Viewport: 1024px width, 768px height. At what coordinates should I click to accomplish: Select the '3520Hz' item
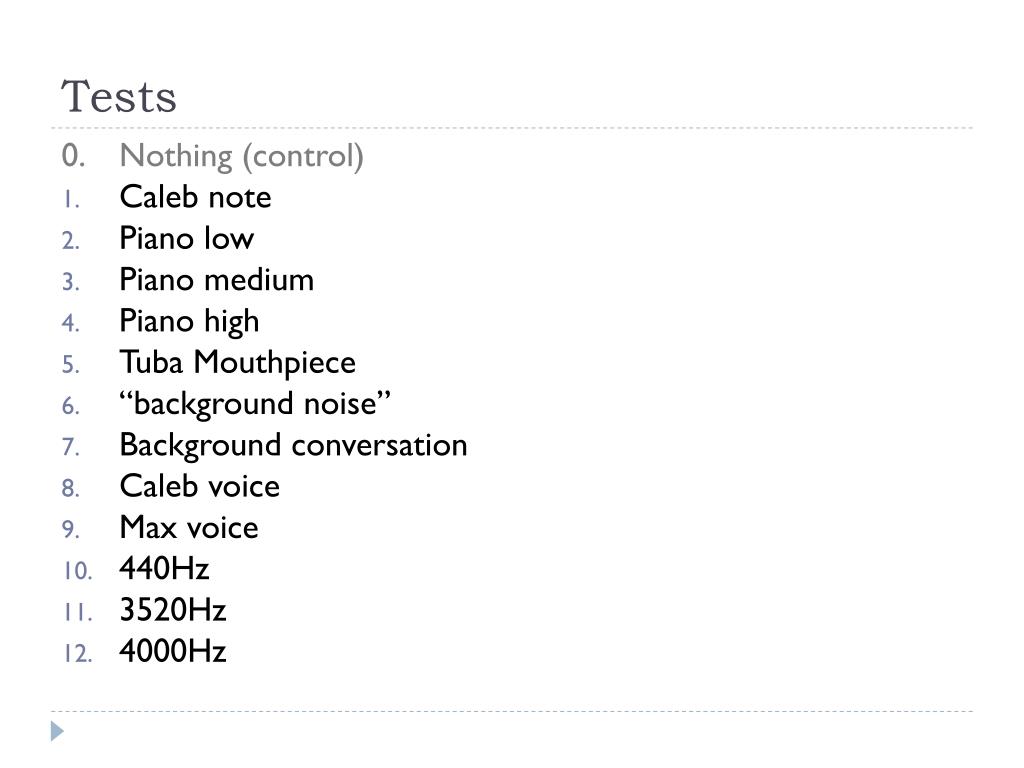coord(173,610)
